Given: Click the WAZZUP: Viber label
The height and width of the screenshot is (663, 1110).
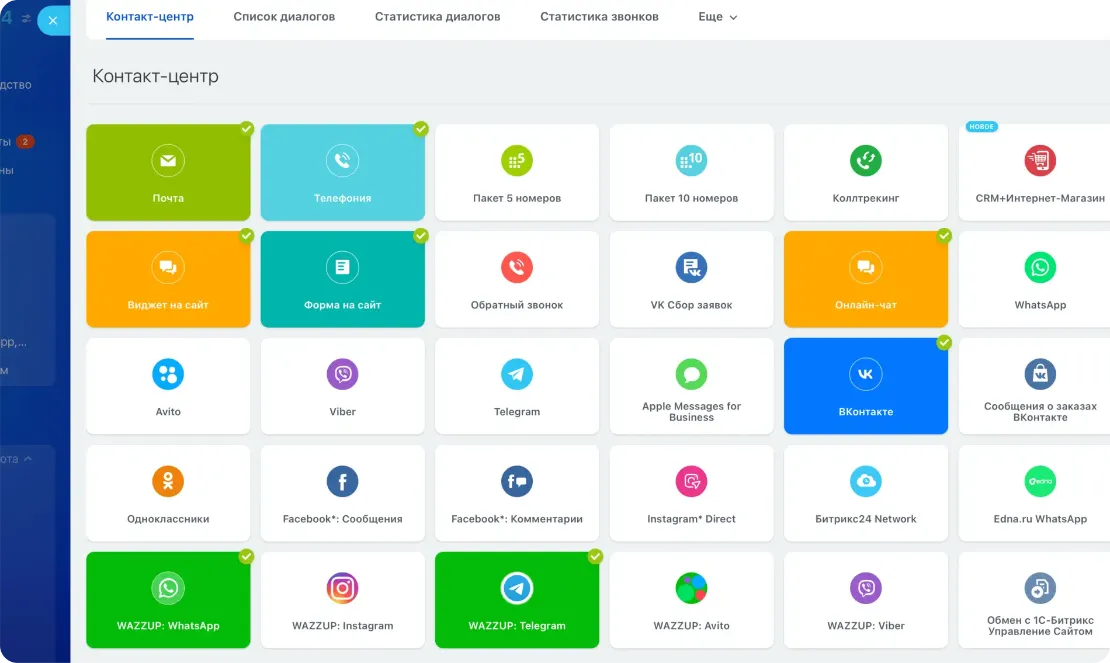Looking at the screenshot, I should tap(866, 625).
